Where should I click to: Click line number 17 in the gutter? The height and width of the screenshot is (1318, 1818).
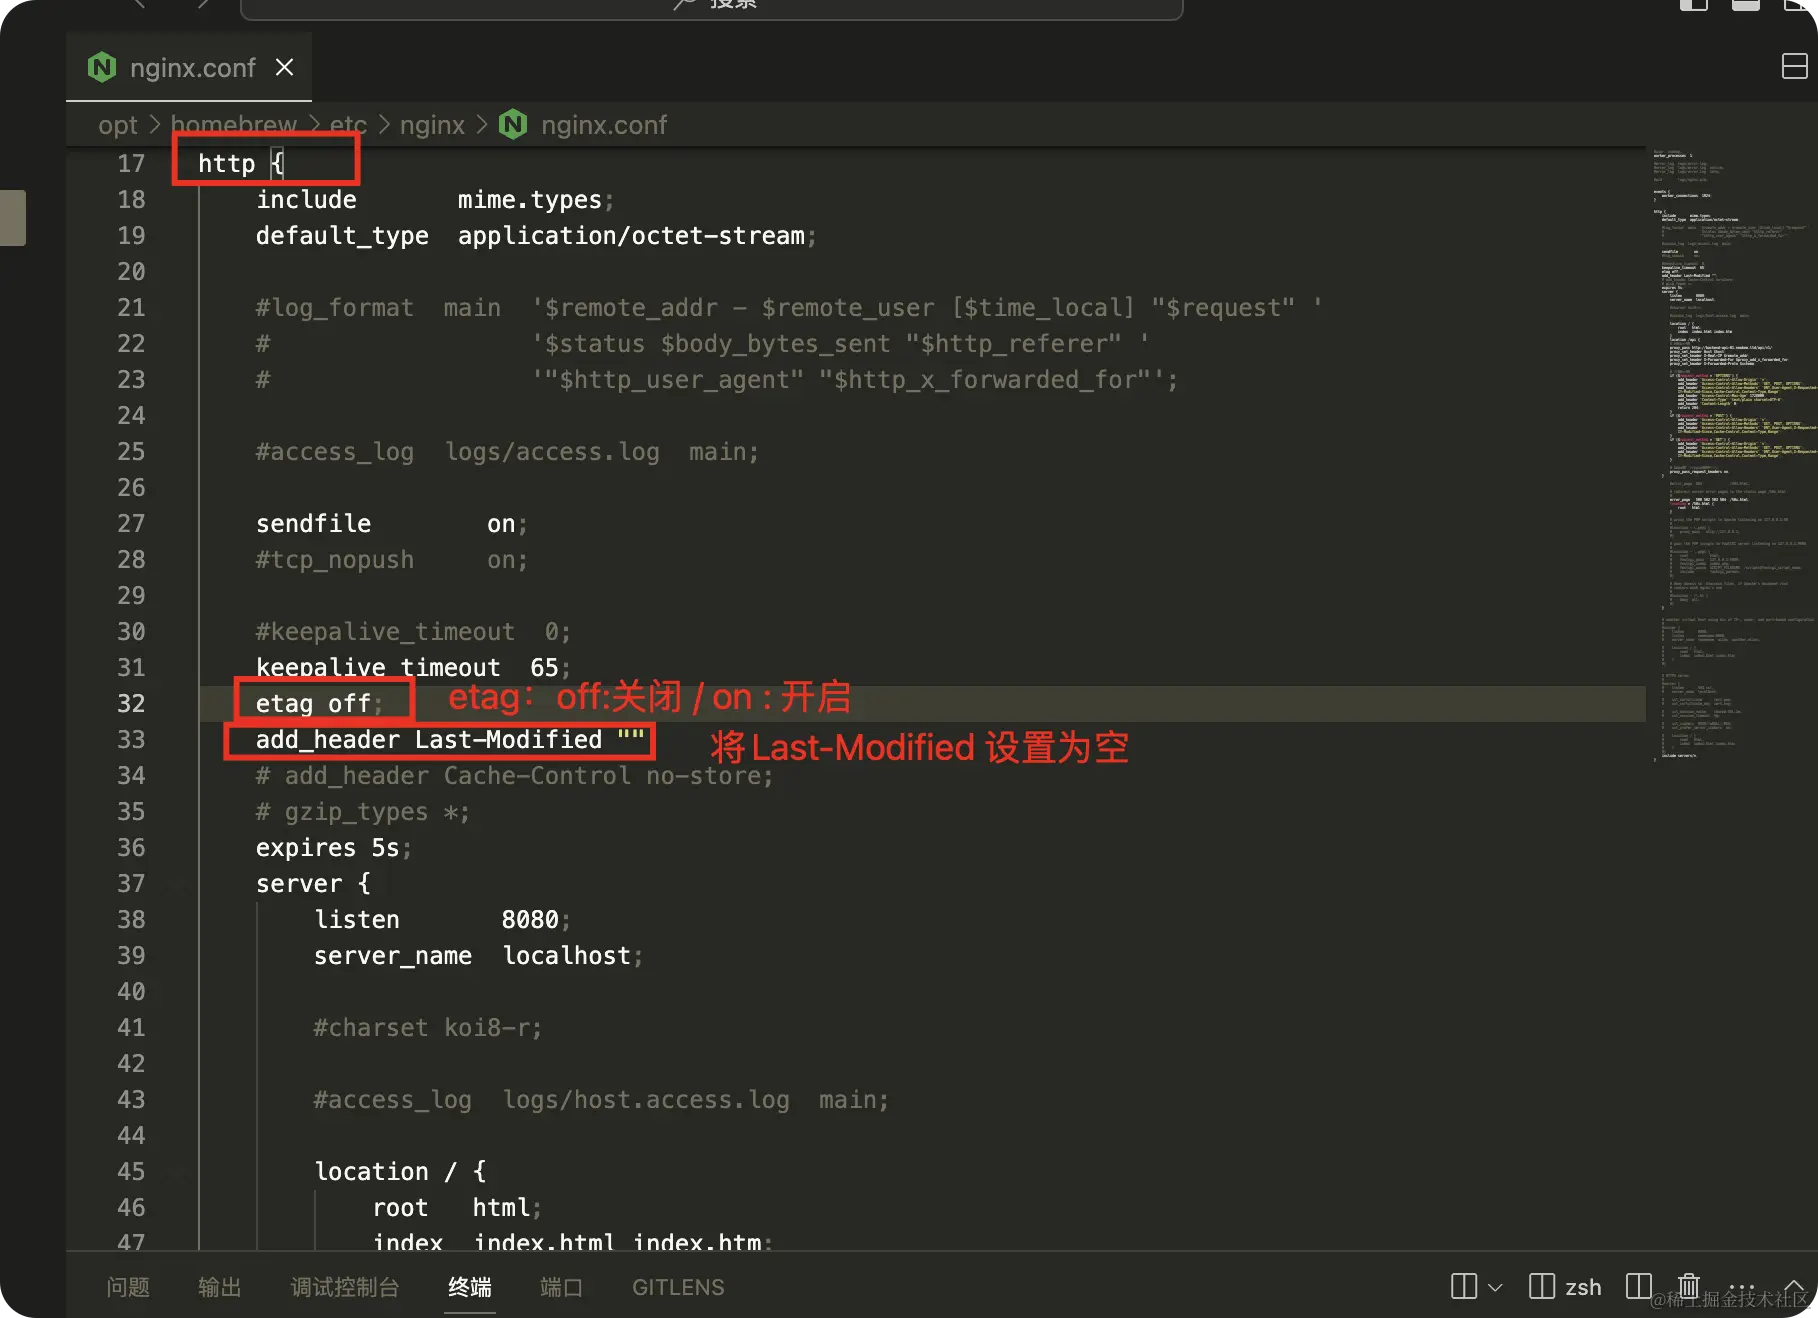131,164
